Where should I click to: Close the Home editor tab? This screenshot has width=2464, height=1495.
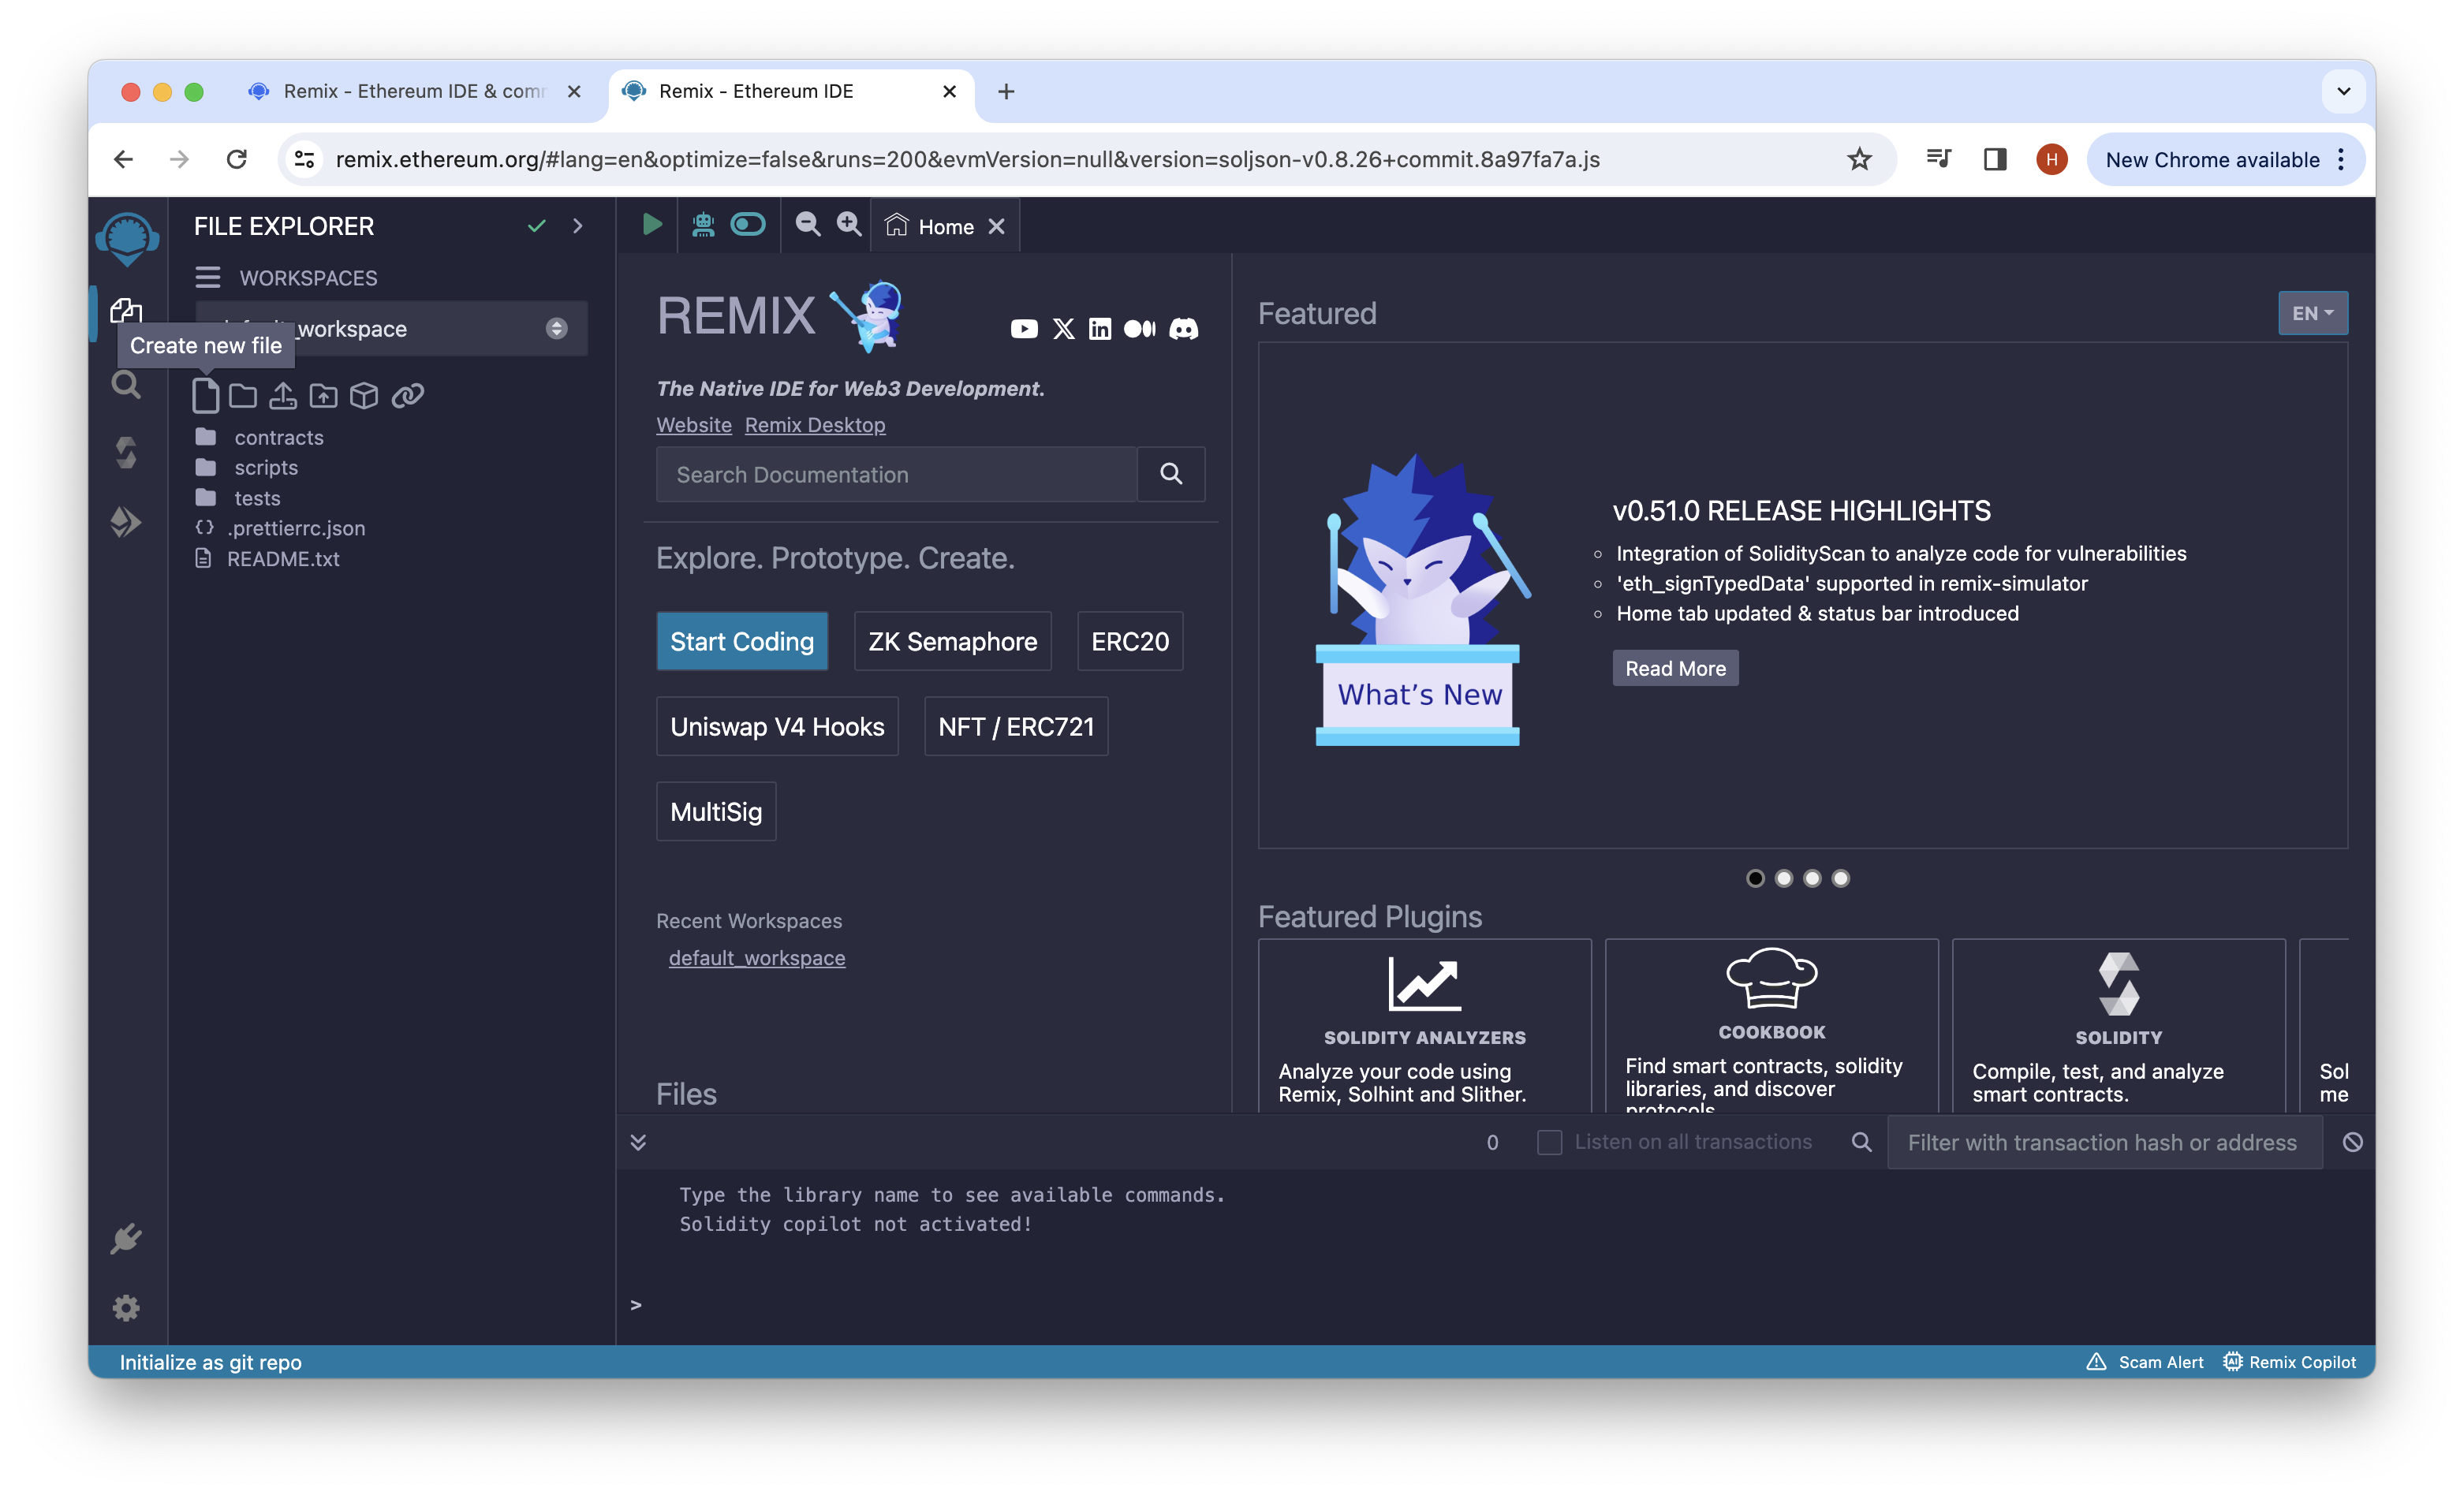coord(996,227)
